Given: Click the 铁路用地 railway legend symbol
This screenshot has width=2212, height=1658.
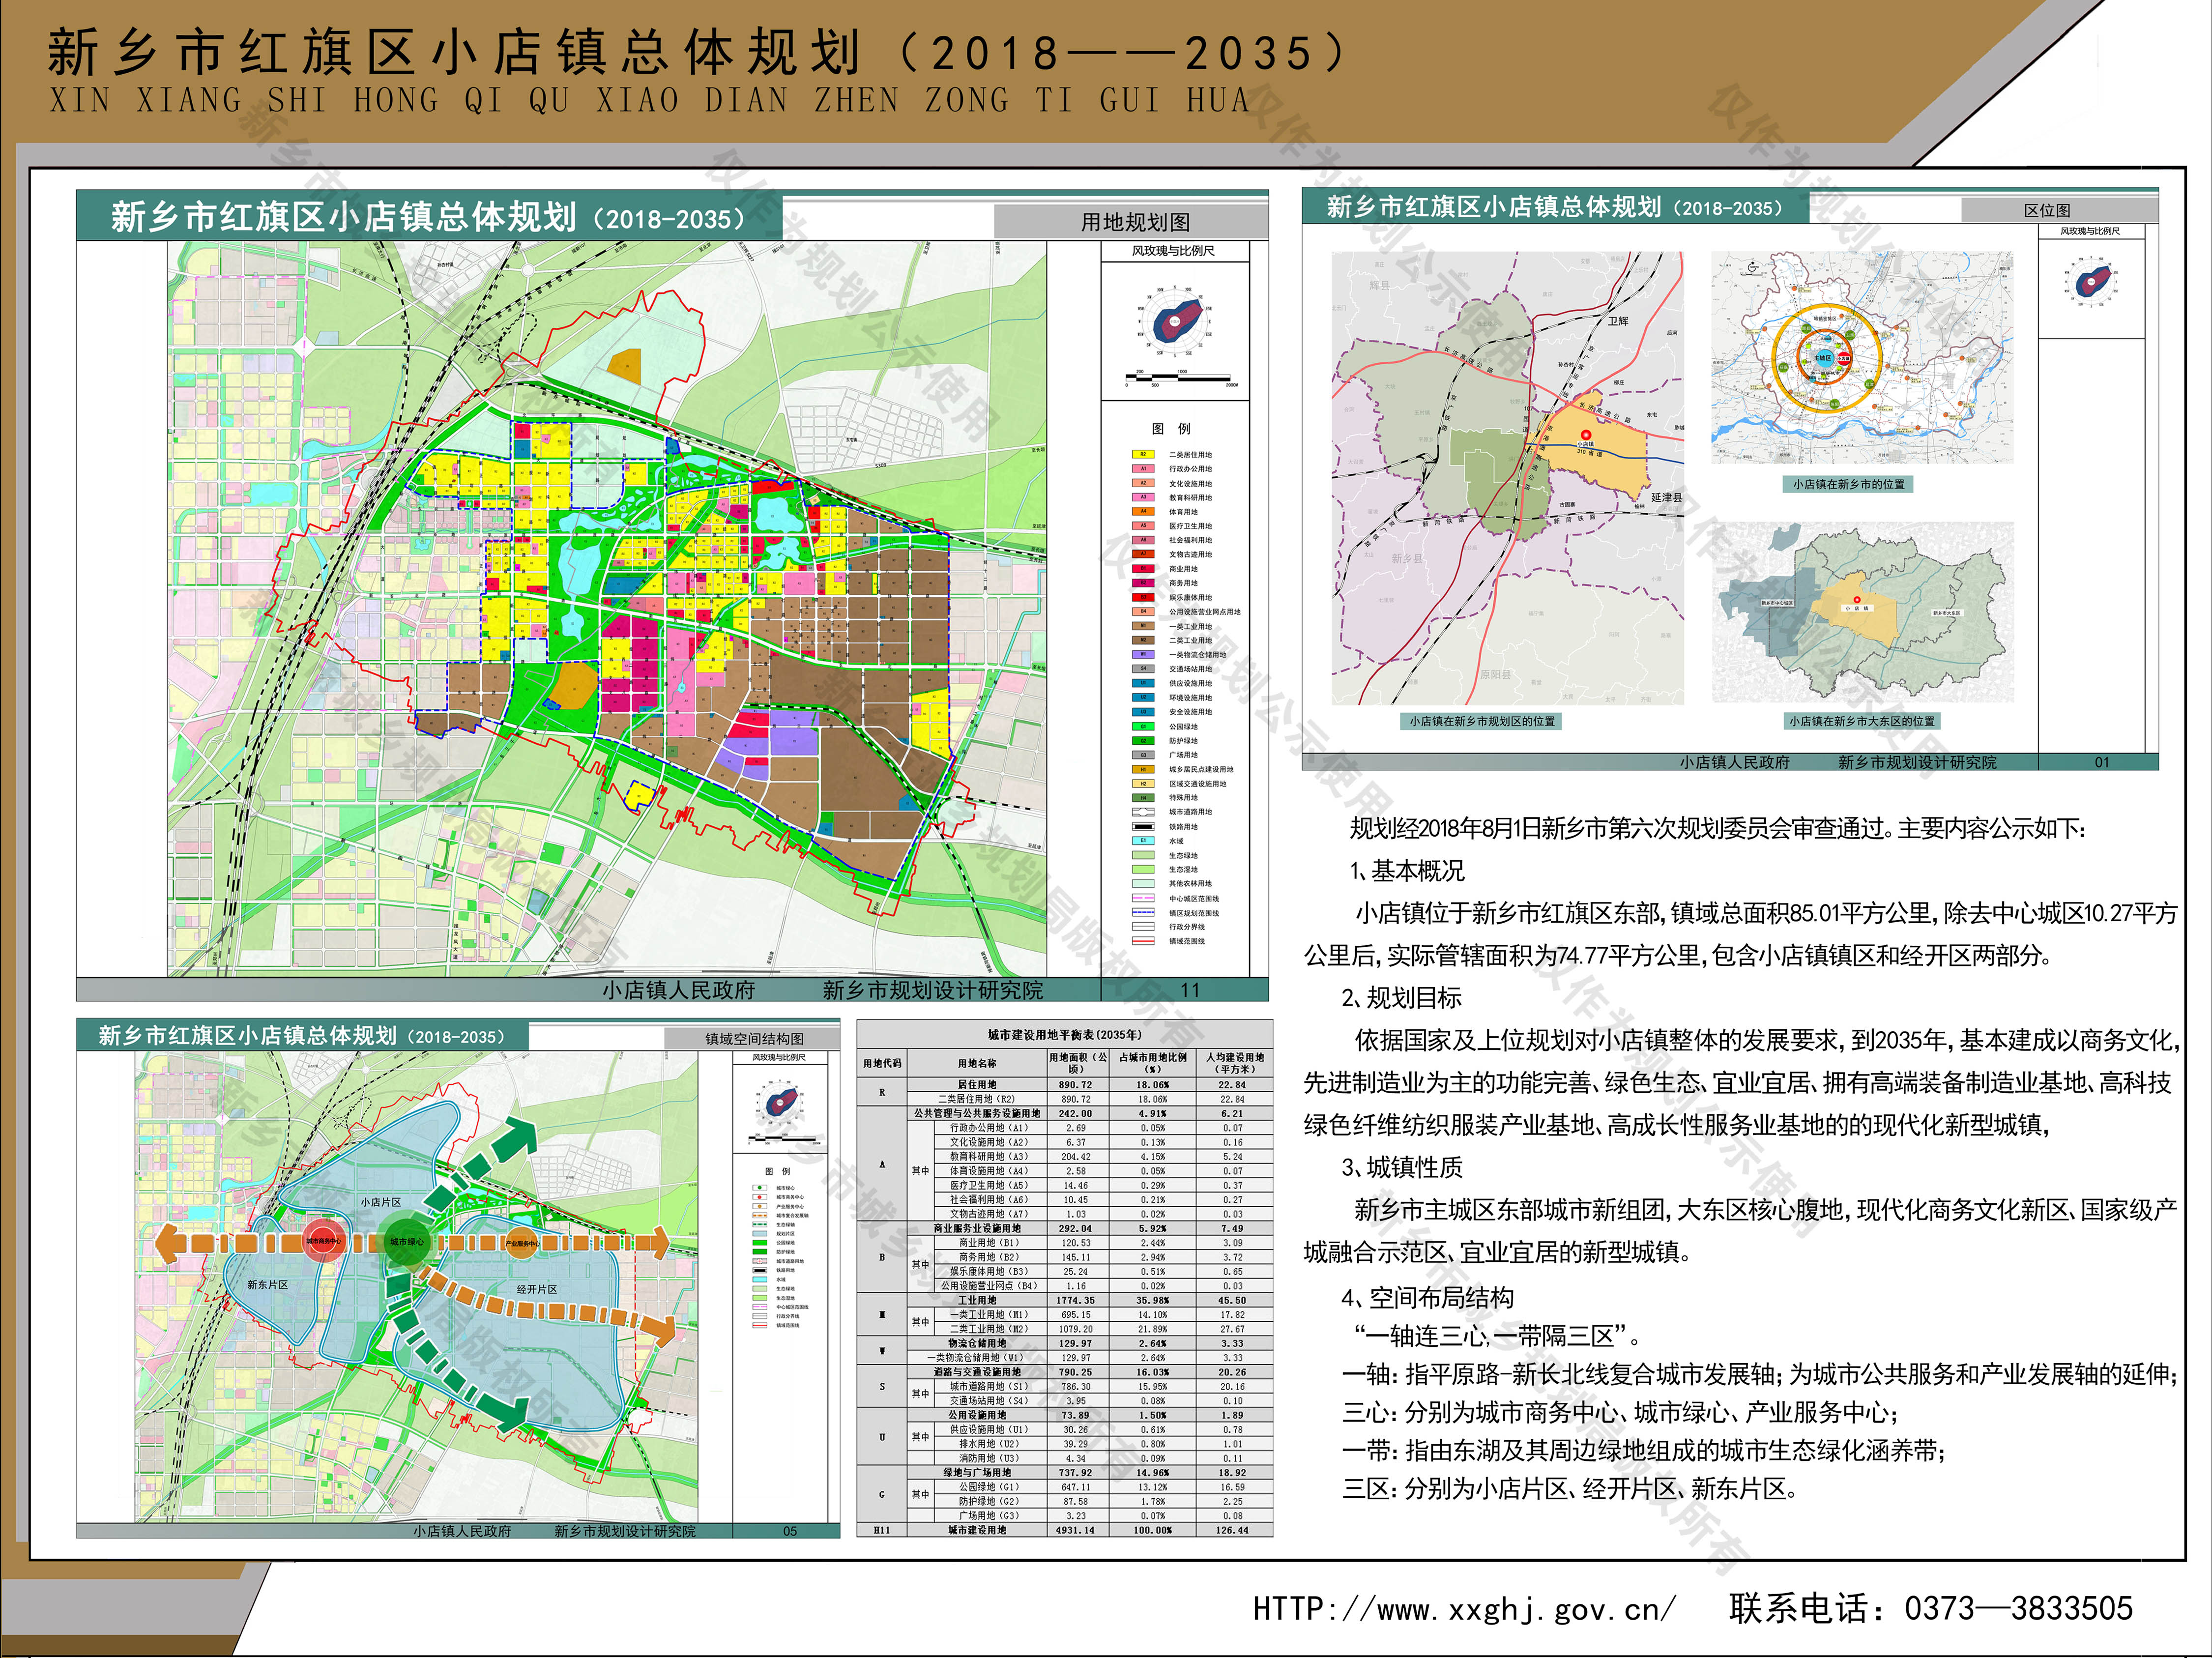Looking at the screenshot, I should [1143, 827].
